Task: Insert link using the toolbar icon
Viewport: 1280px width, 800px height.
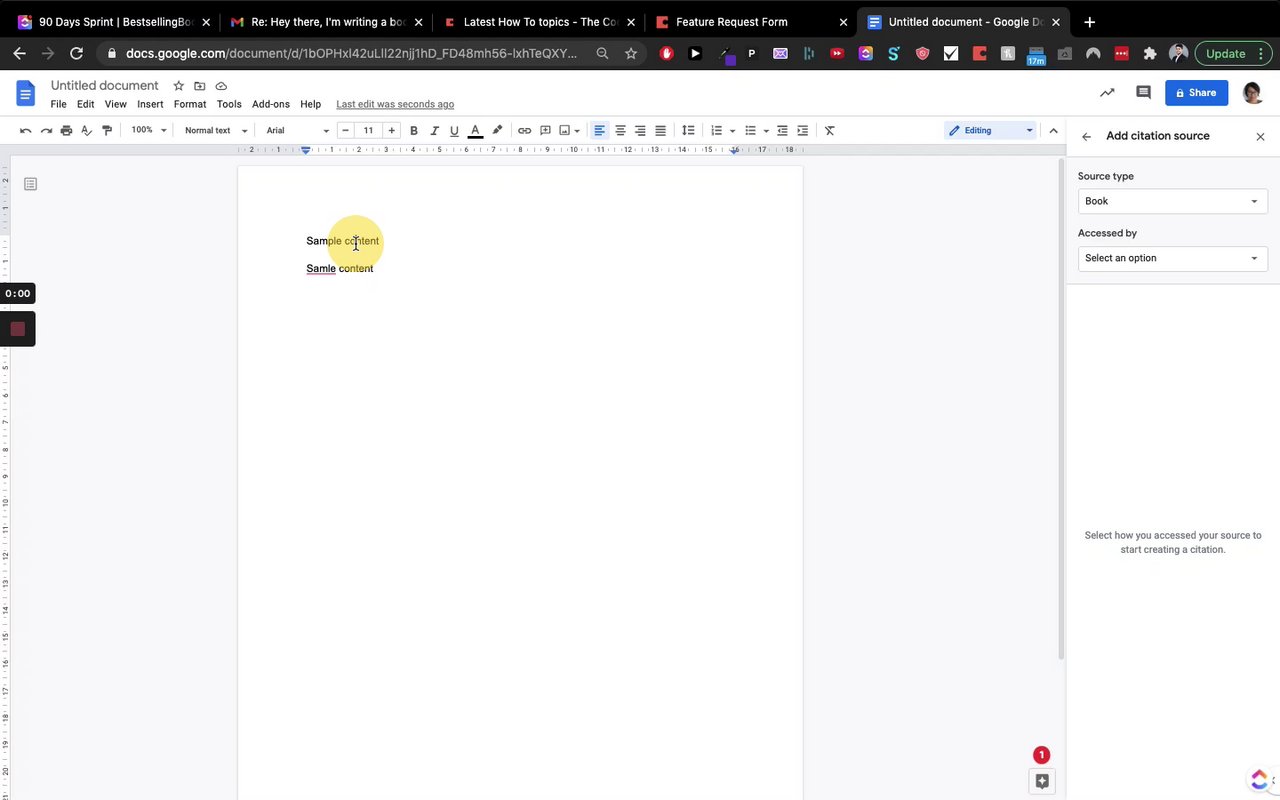Action: pos(524,130)
